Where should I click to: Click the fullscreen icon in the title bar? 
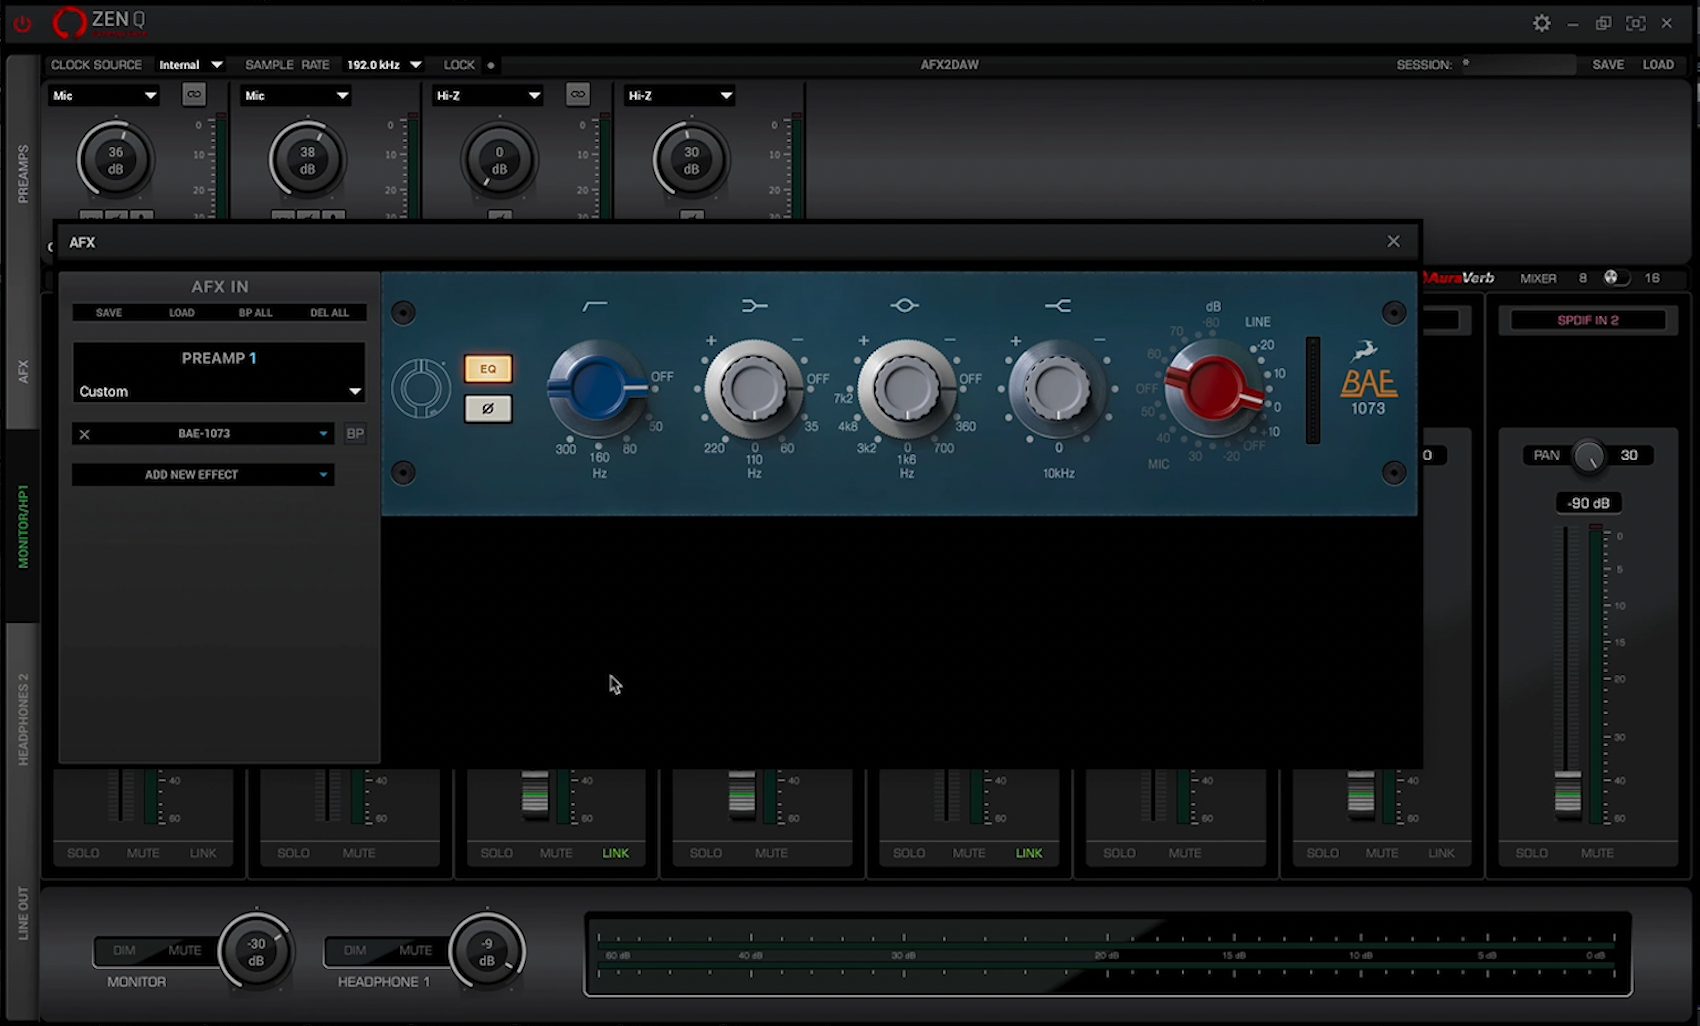pos(1636,23)
